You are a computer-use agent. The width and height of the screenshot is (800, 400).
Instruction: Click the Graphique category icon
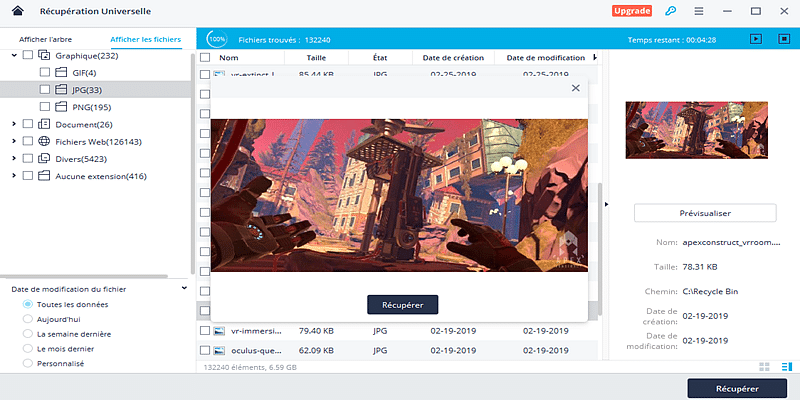click(44, 55)
